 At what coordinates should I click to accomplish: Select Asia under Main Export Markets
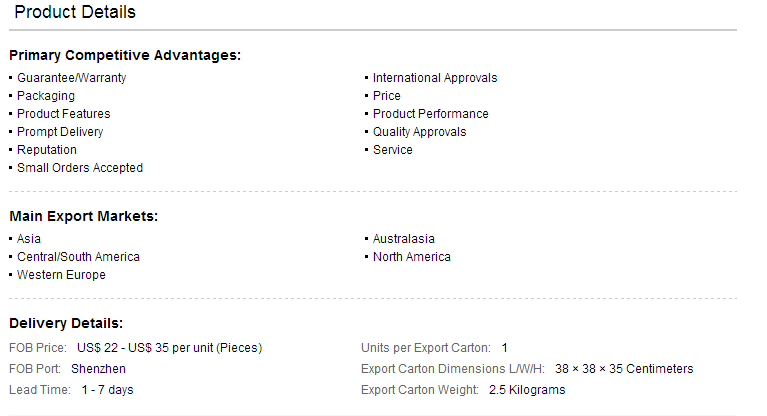click(29, 239)
